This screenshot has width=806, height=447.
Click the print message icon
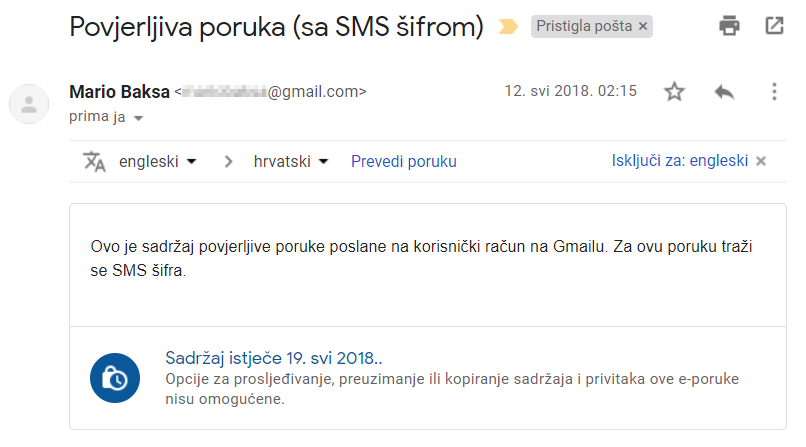coord(729,26)
